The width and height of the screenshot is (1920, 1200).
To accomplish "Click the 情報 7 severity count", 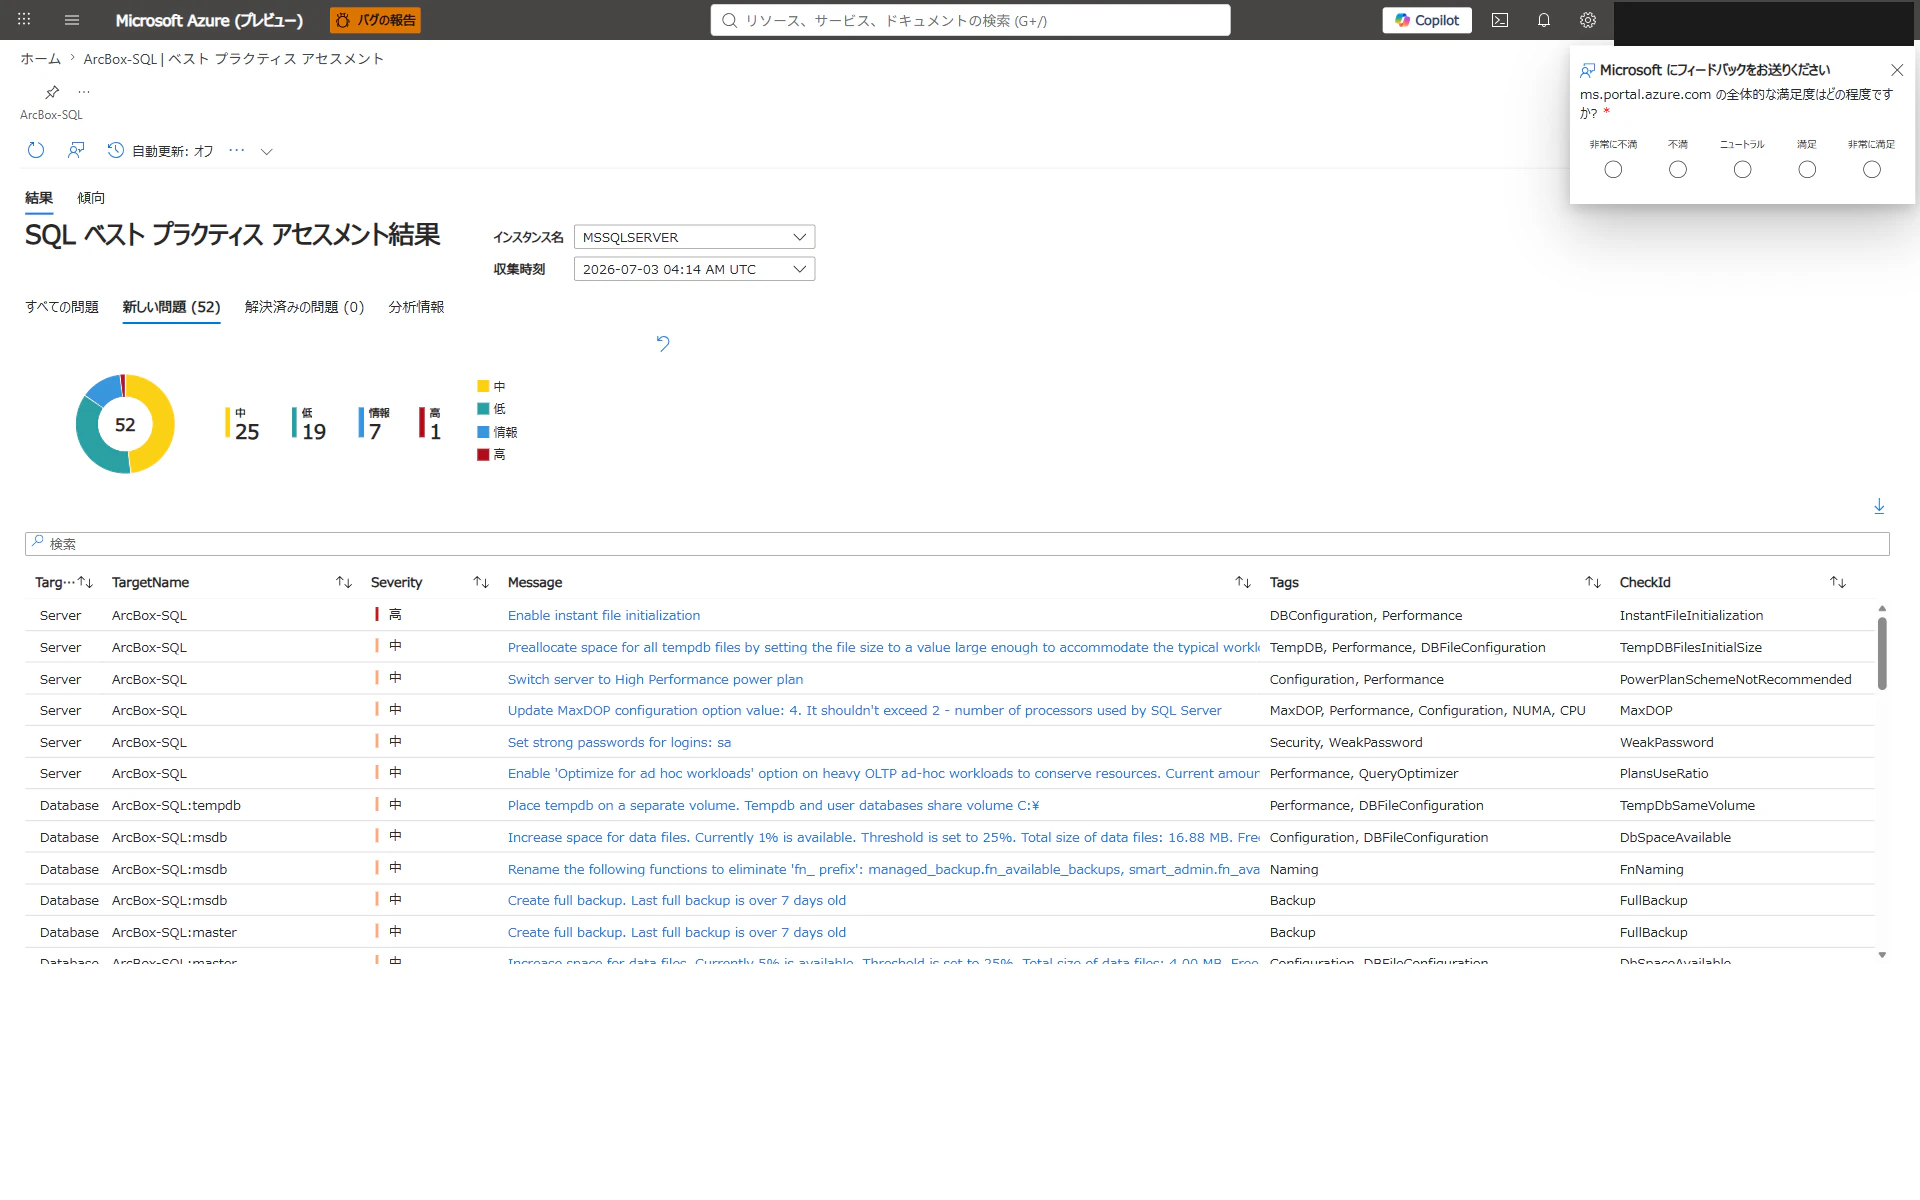I will (x=374, y=424).
